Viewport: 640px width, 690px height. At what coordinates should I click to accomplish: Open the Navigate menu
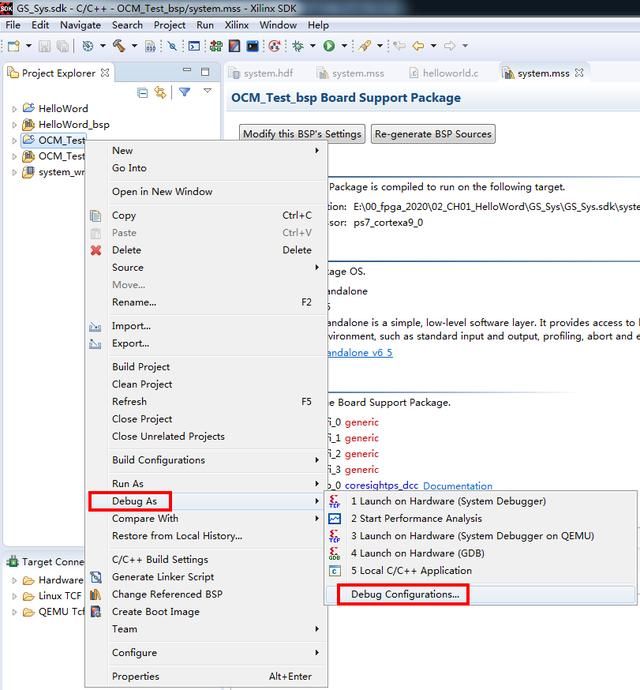(81, 25)
